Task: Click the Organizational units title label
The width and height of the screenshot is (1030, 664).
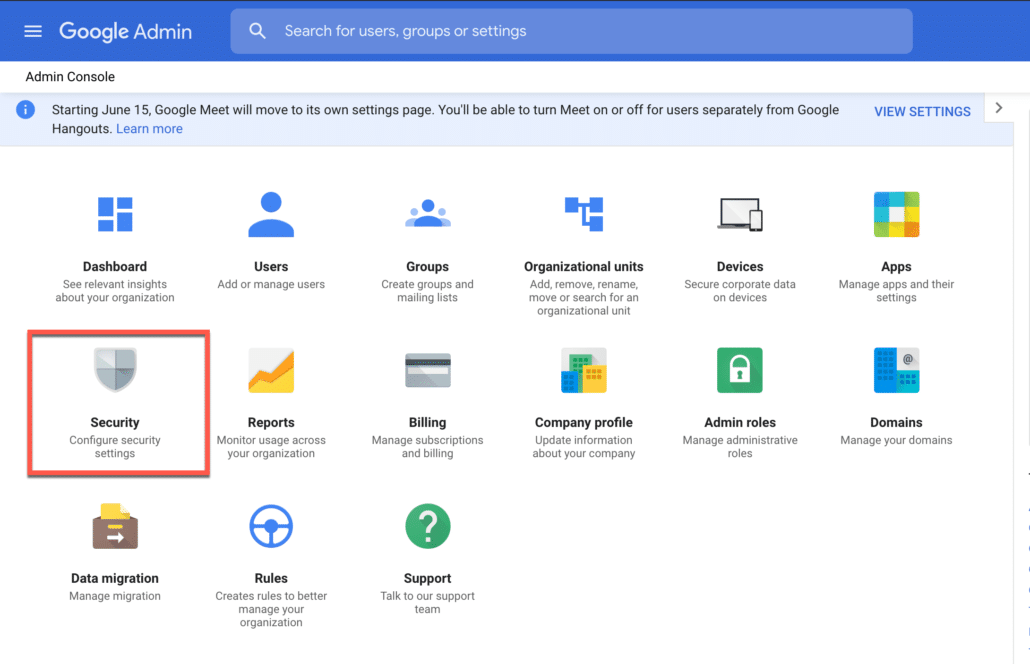Action: (x=584, y=267)
